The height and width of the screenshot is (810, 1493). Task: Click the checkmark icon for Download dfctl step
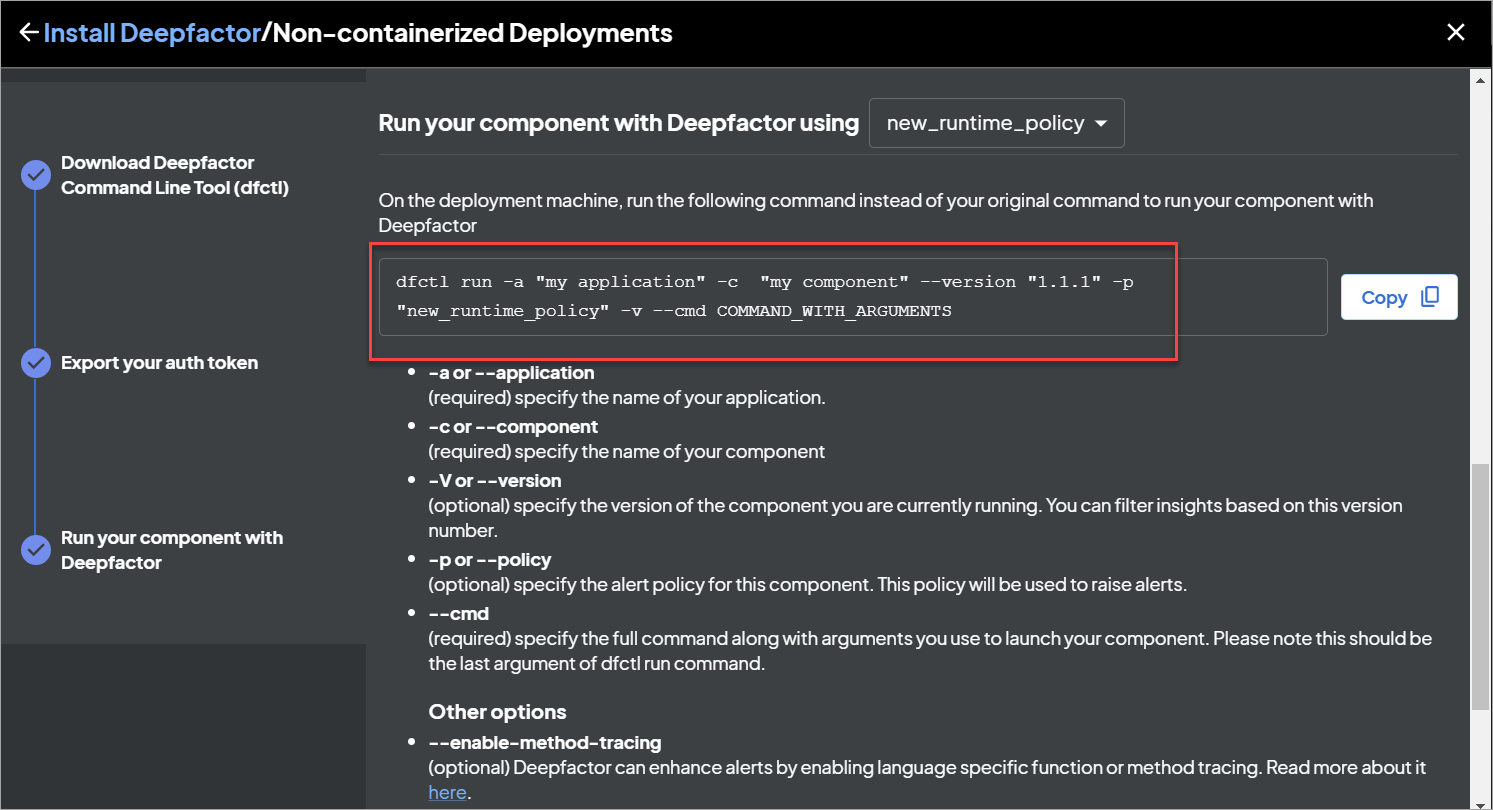point(36,176)
